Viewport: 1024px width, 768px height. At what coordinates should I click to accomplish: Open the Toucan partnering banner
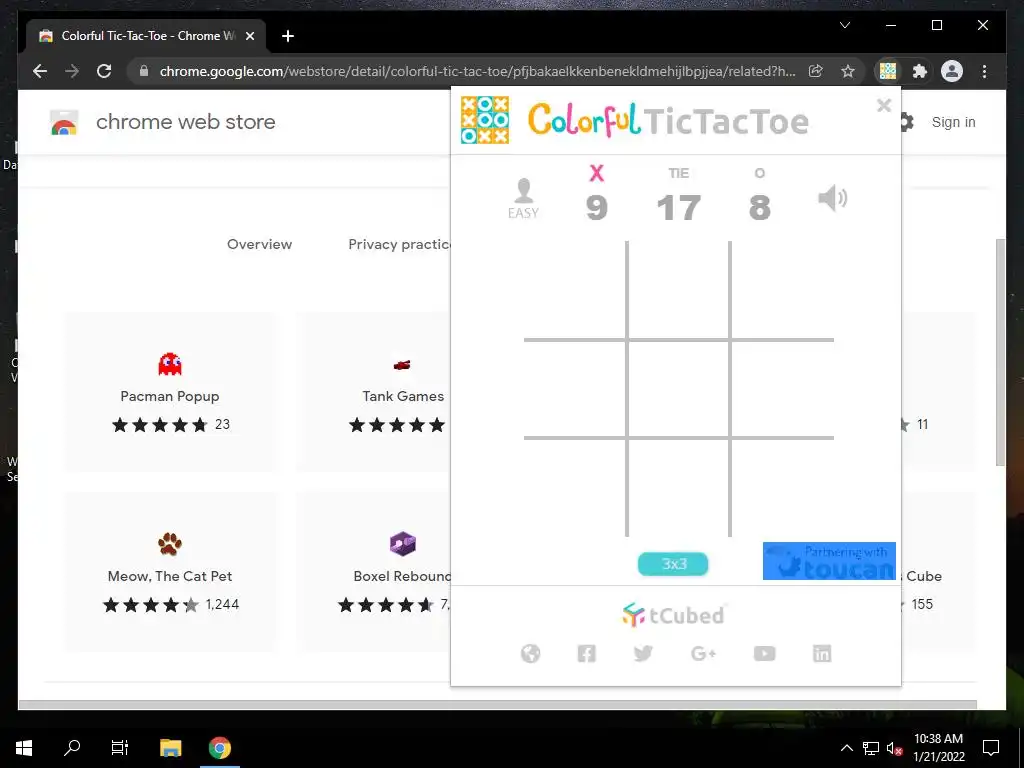point(829,561)
